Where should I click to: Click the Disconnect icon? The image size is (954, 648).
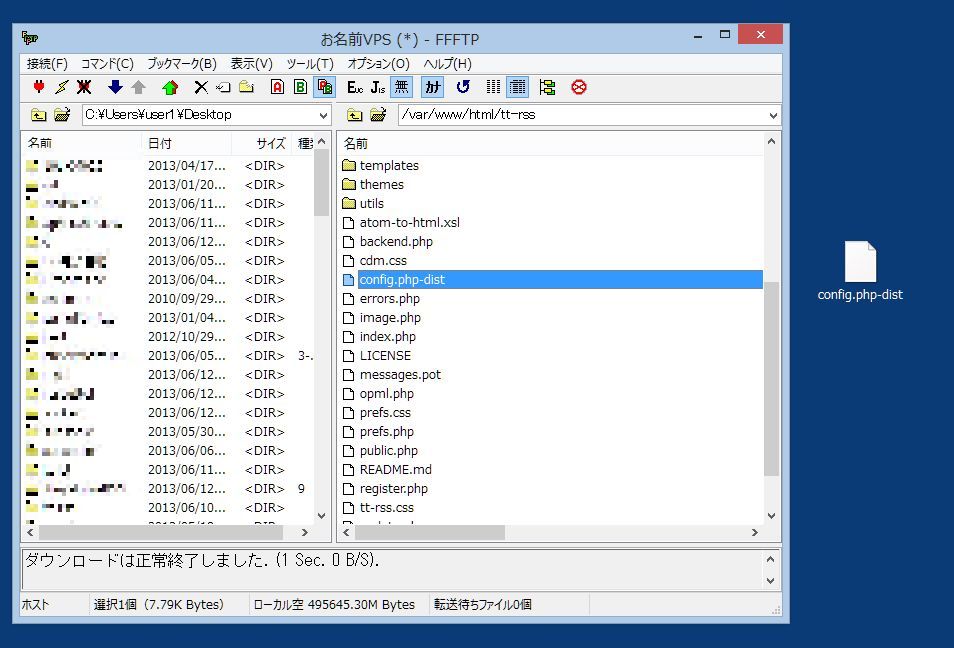point(84,87)
